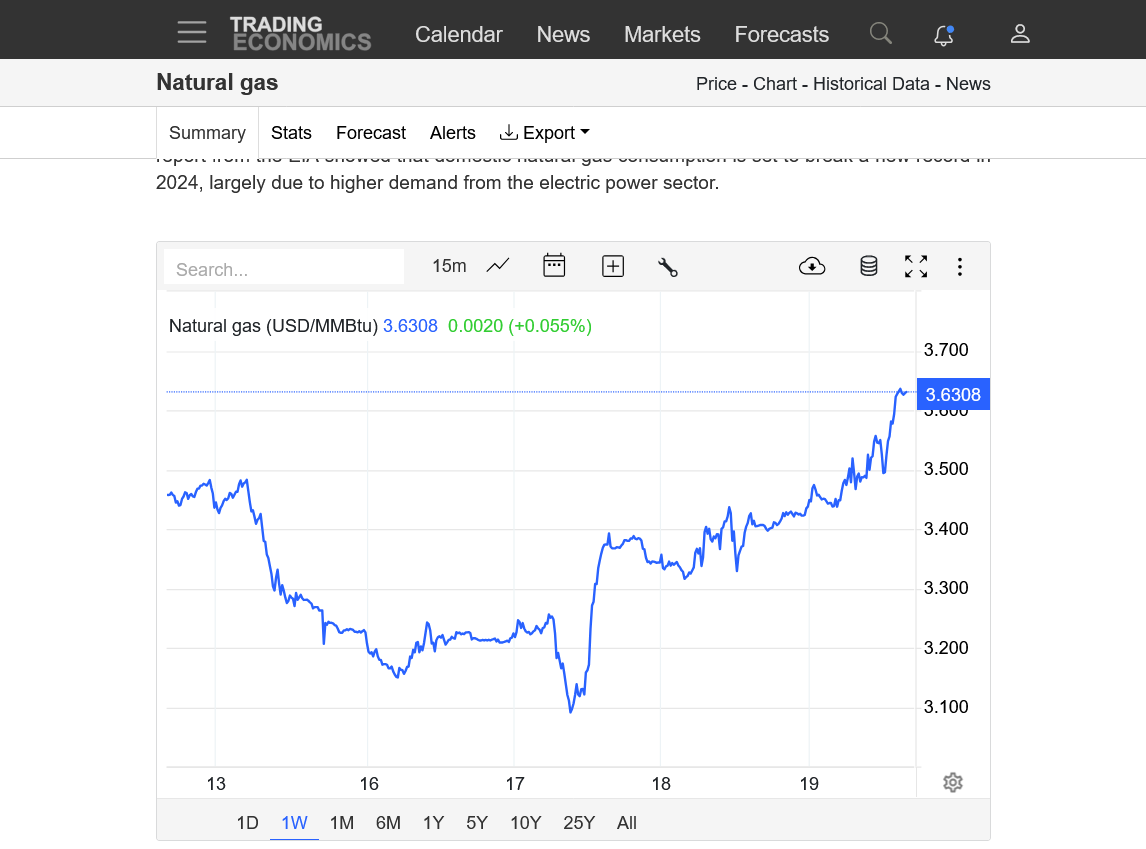Select the 1M time range
Screen dimensions: 1146x849
pos(342,823)
